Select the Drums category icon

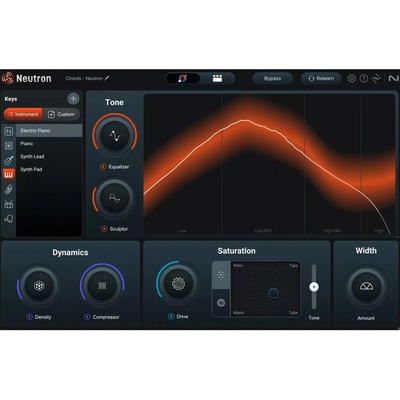(9, 204)
